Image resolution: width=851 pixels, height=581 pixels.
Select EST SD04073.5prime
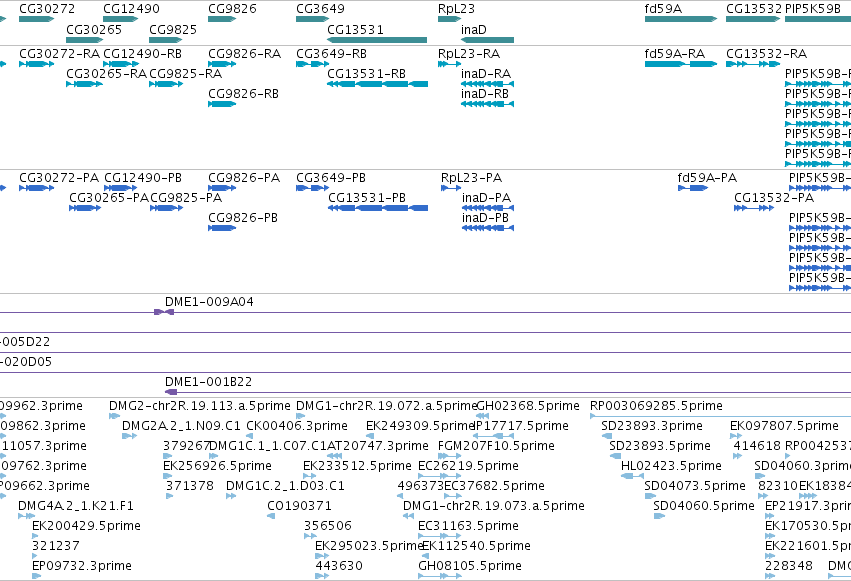click(x=650, y=496)
